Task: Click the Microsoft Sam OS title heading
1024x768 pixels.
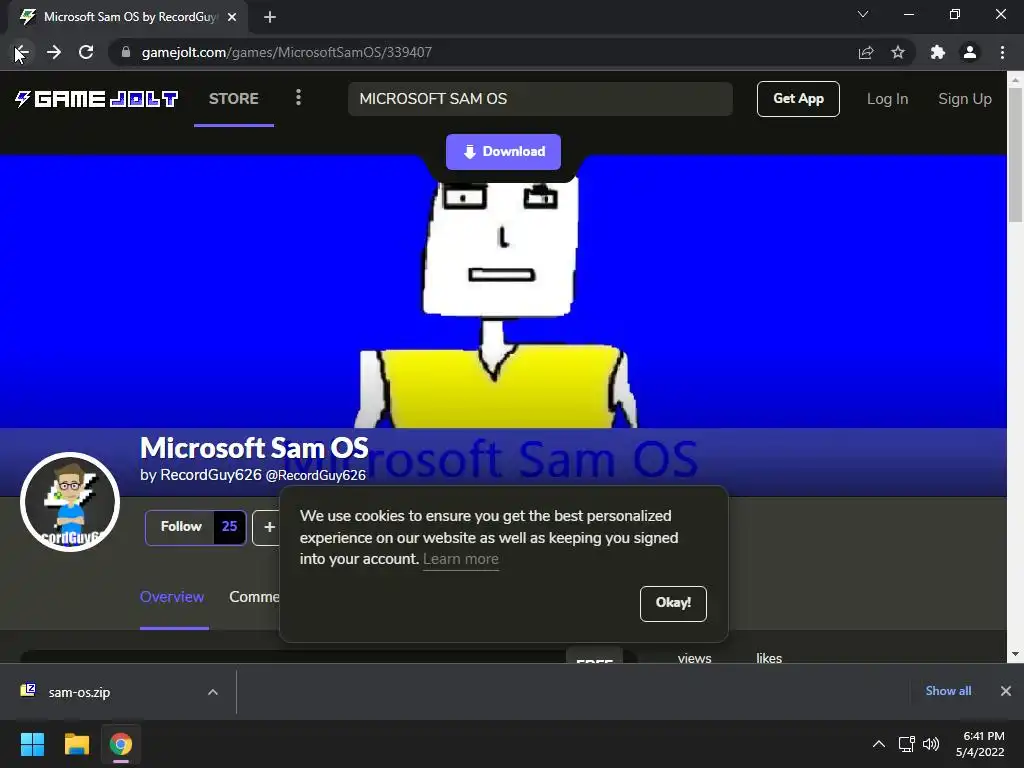Action: pyautogui.click(x=254, y=448)
